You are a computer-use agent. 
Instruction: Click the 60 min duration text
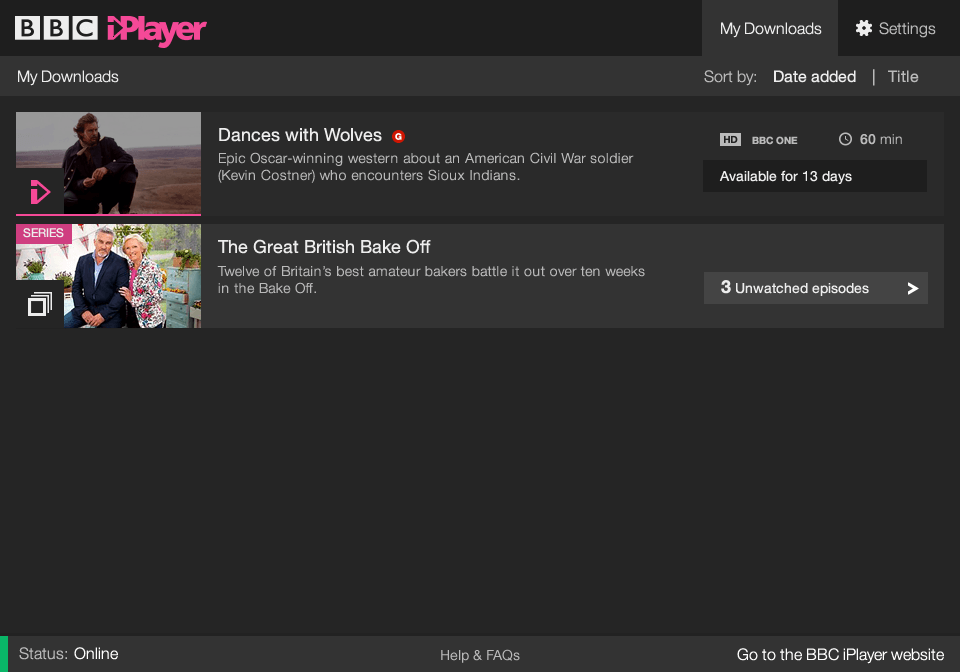881,139
